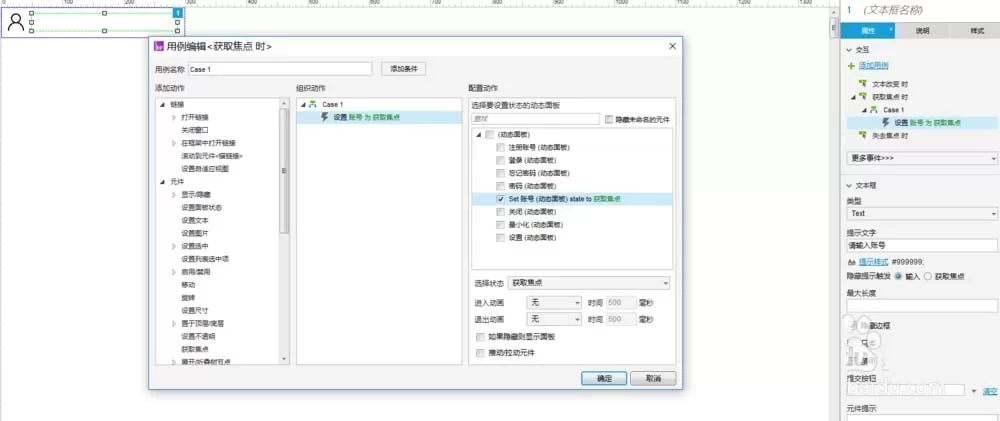1000x421 pixels.
Task: Collapse Case 1 in organize actions
Action: click(x=303, y=104)
